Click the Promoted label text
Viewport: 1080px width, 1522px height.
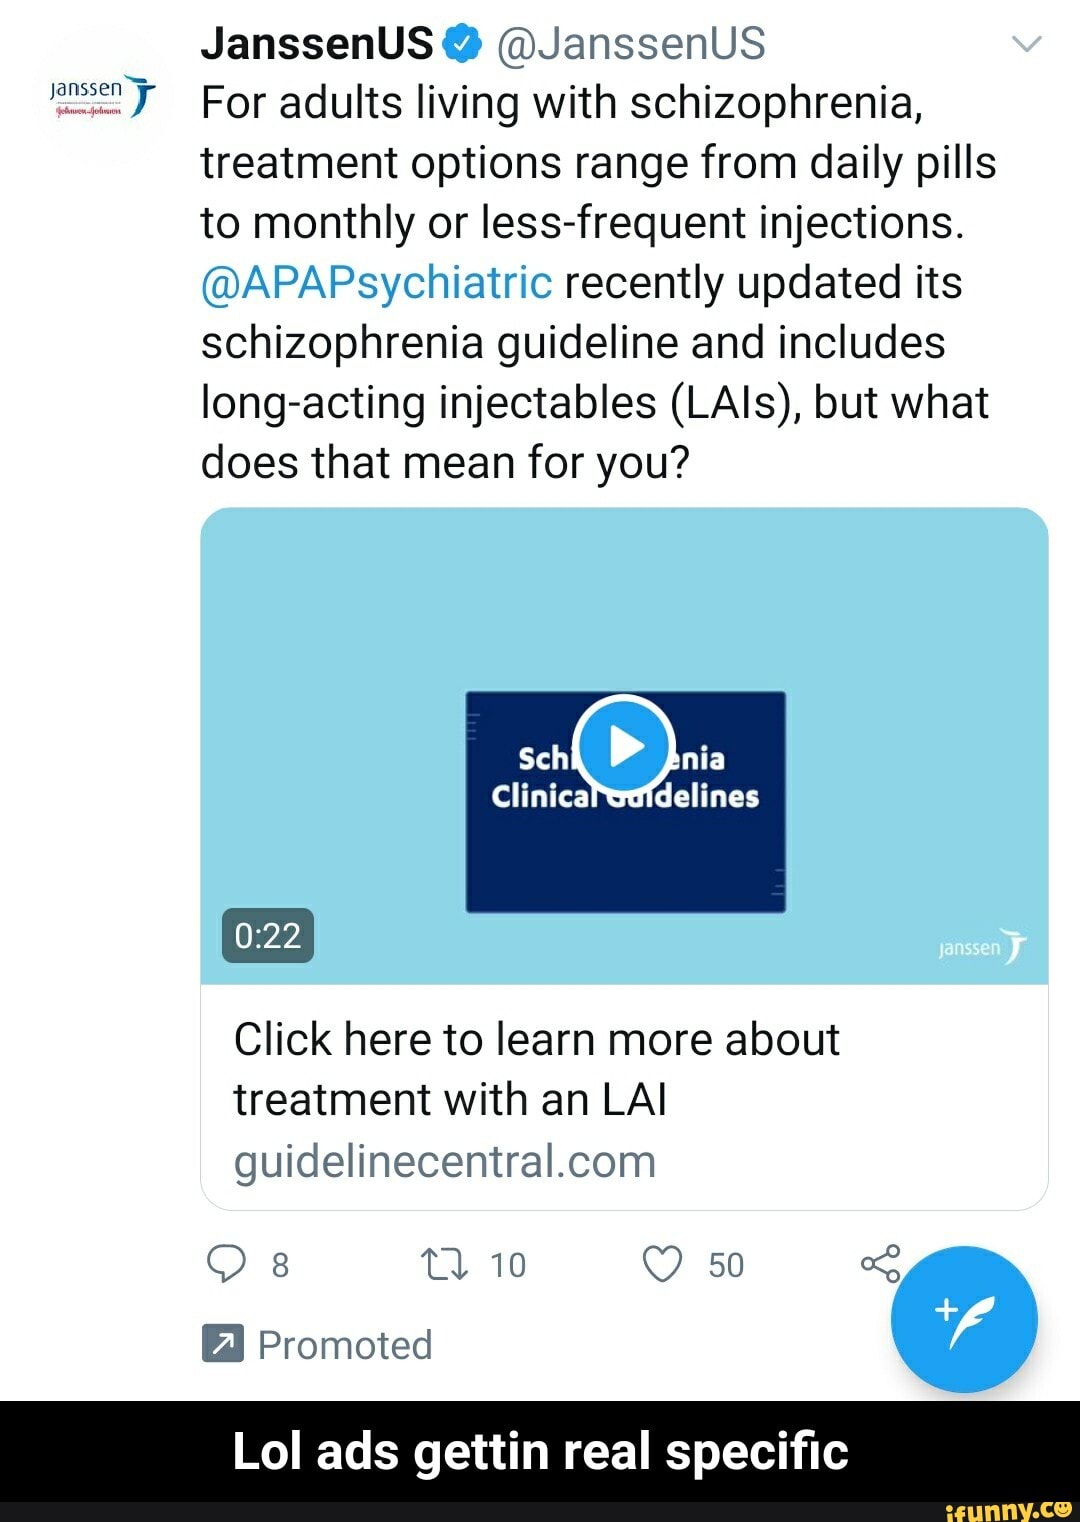click(x=345, y=1345)
